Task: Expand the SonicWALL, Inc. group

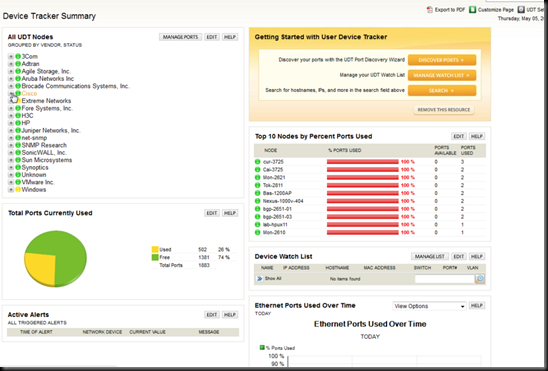Action: tap(11, 153)
